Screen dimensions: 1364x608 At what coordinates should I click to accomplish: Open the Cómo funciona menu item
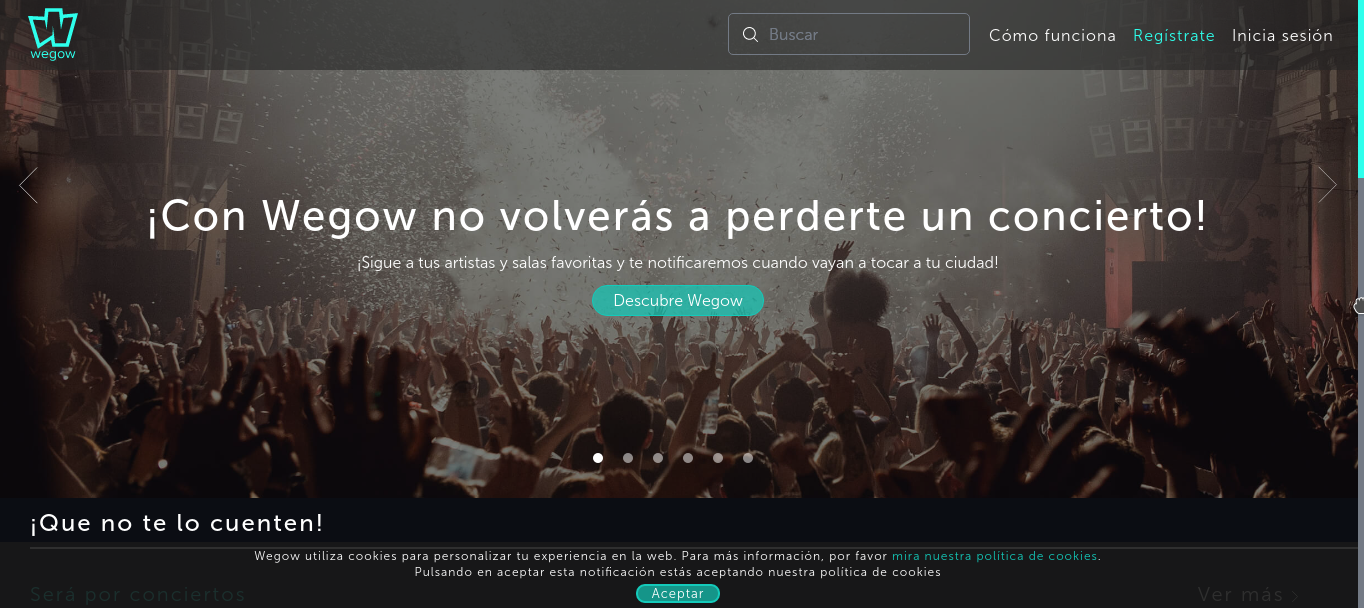[x=1052, y=36]
